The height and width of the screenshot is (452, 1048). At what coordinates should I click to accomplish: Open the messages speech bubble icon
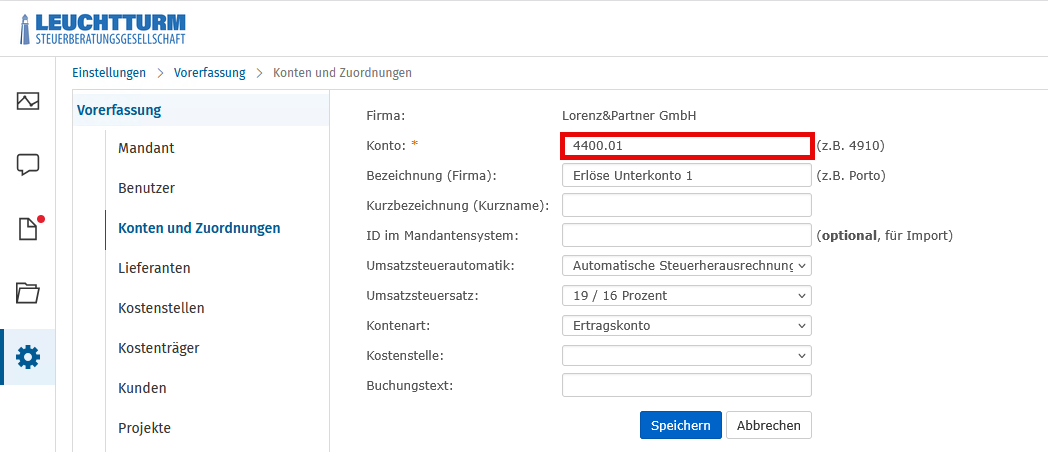click(x=28, y=164)
